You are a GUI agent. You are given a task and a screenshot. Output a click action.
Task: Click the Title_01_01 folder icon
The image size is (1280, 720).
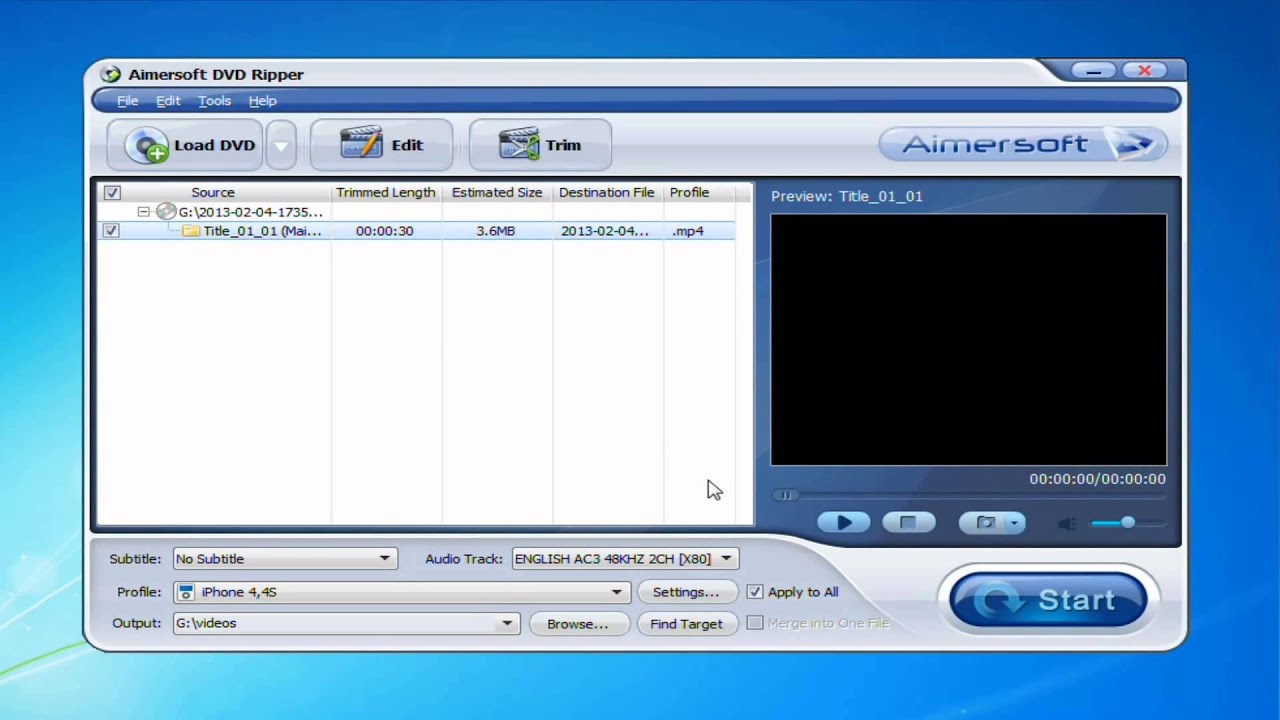click(191, 231)
